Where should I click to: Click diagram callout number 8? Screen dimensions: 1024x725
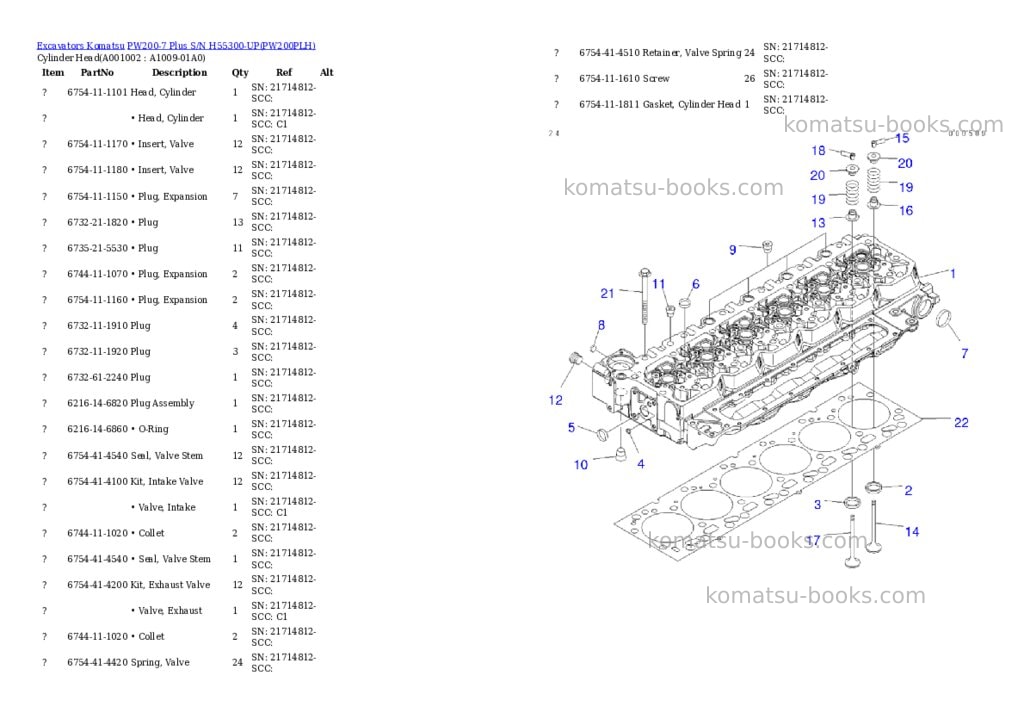601,325
